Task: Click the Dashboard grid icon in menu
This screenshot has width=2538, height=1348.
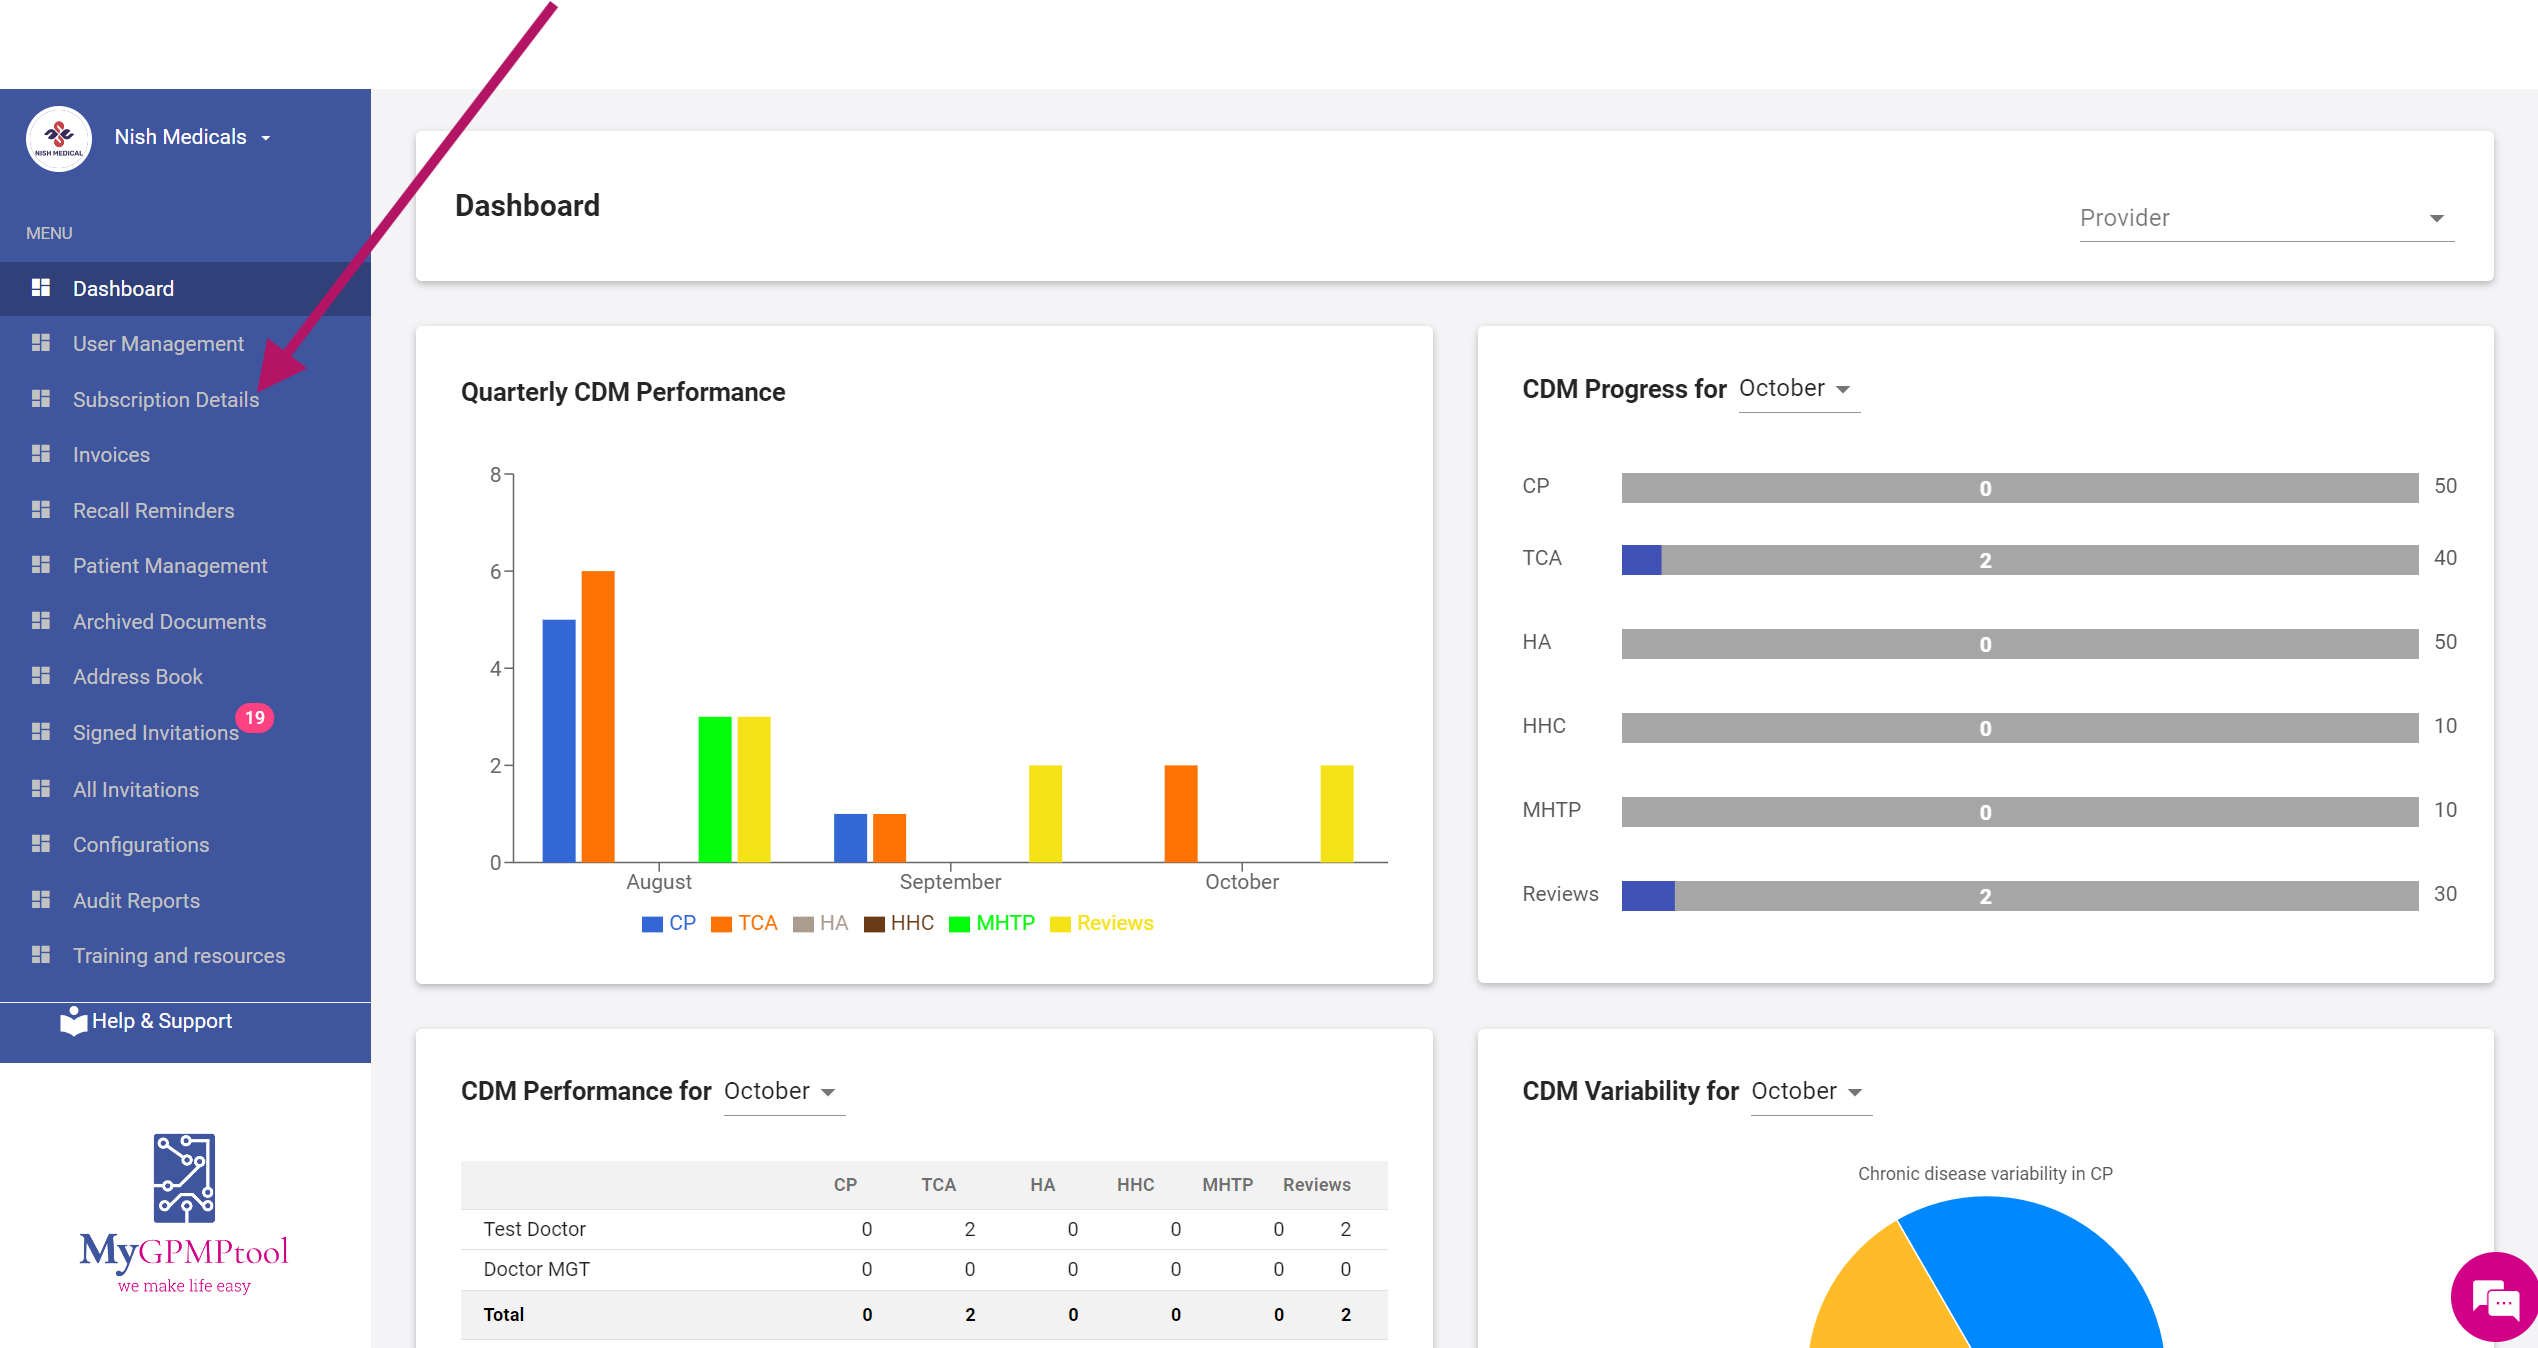Action: coord(41,288)
